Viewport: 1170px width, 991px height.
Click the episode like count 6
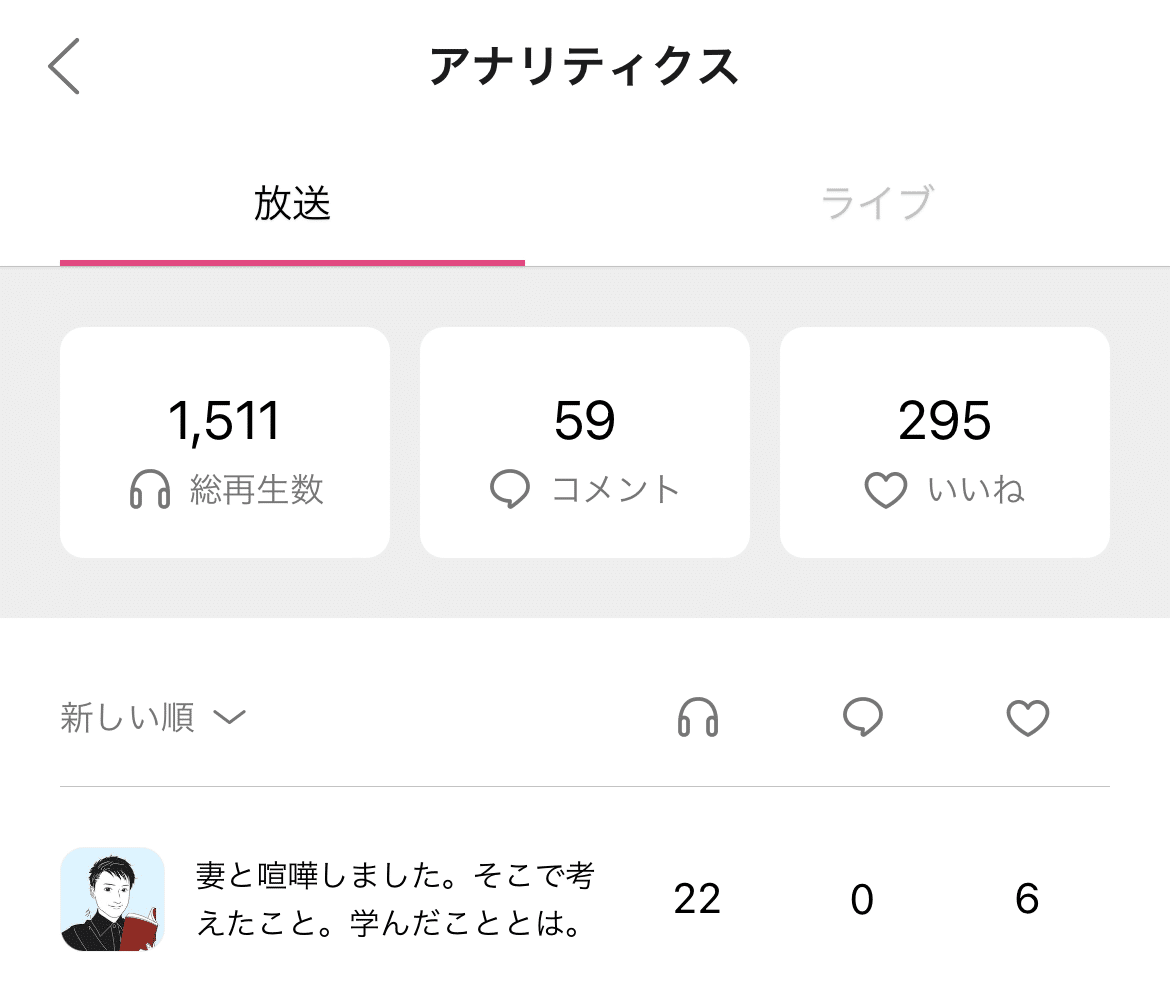click(x=1027, y=900)
